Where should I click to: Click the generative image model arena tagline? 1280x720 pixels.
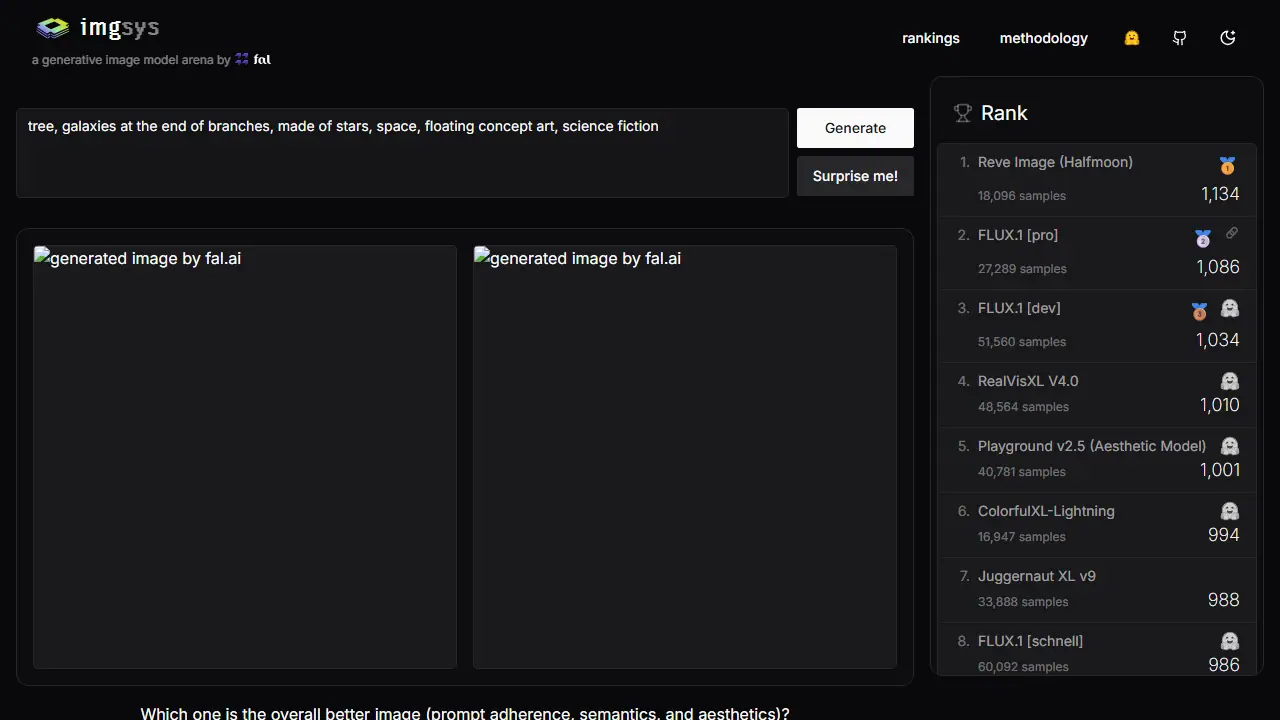(131, 60)
